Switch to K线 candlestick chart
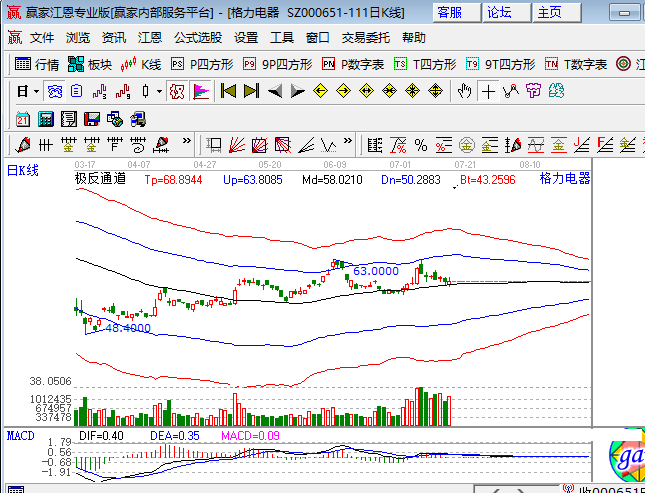The width and height of the screenshot is (645, 493). point(141,64)
